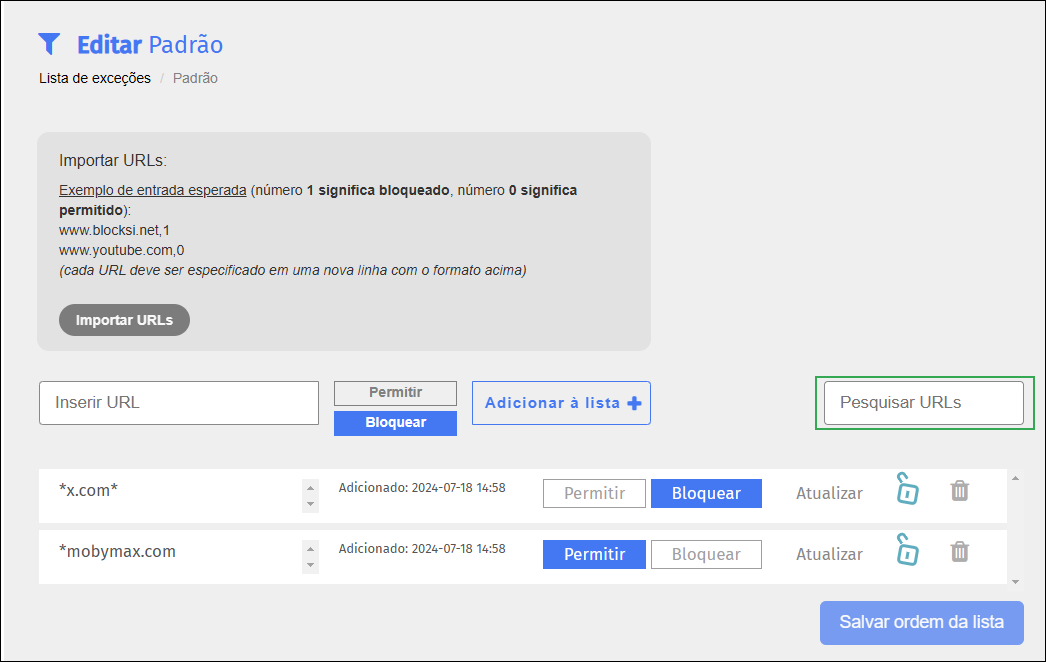Click the list scrollbar up arrow

(1015, 478)
